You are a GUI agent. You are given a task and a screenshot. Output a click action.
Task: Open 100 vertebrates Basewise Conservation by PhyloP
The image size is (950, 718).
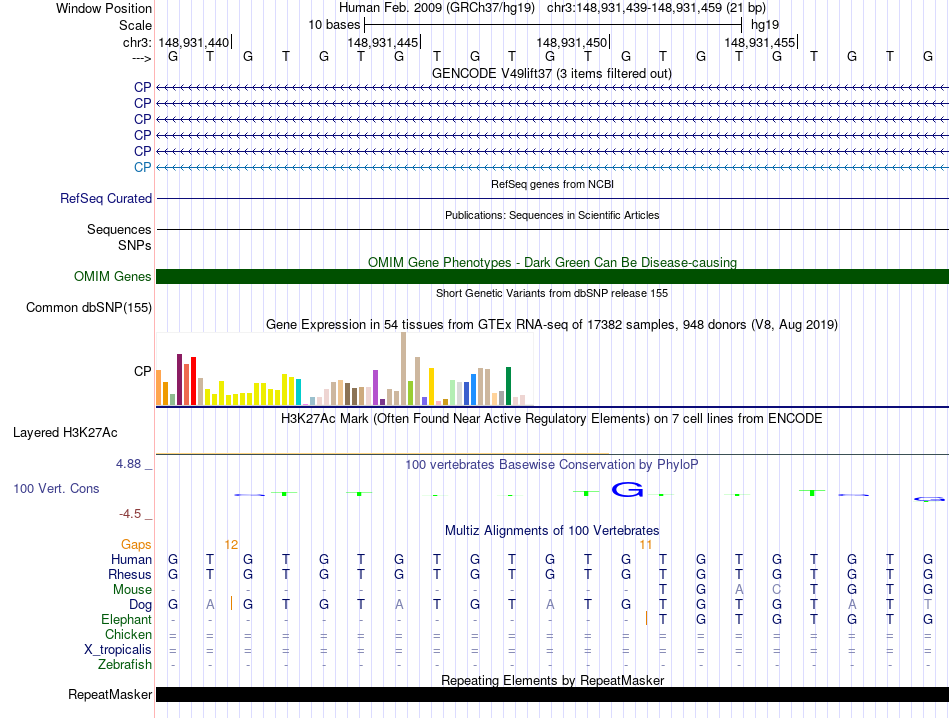[551, 465]
